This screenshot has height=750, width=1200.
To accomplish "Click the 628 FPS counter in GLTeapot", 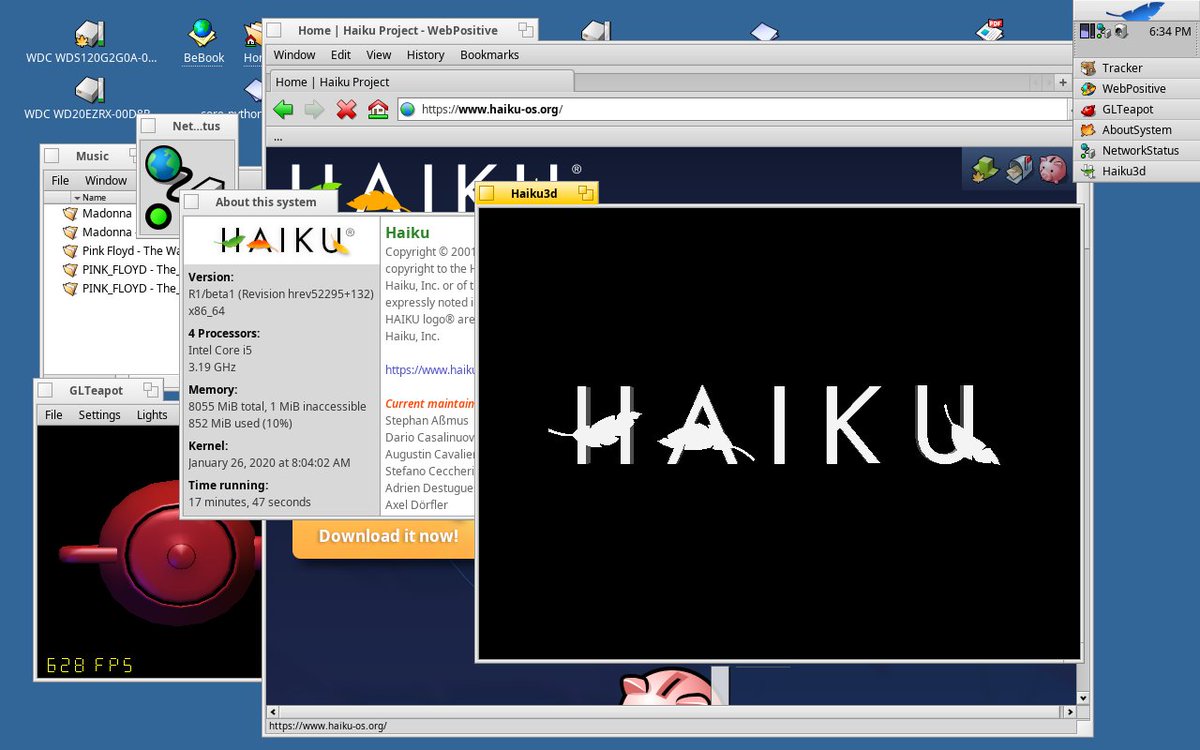I will (89, 665).
